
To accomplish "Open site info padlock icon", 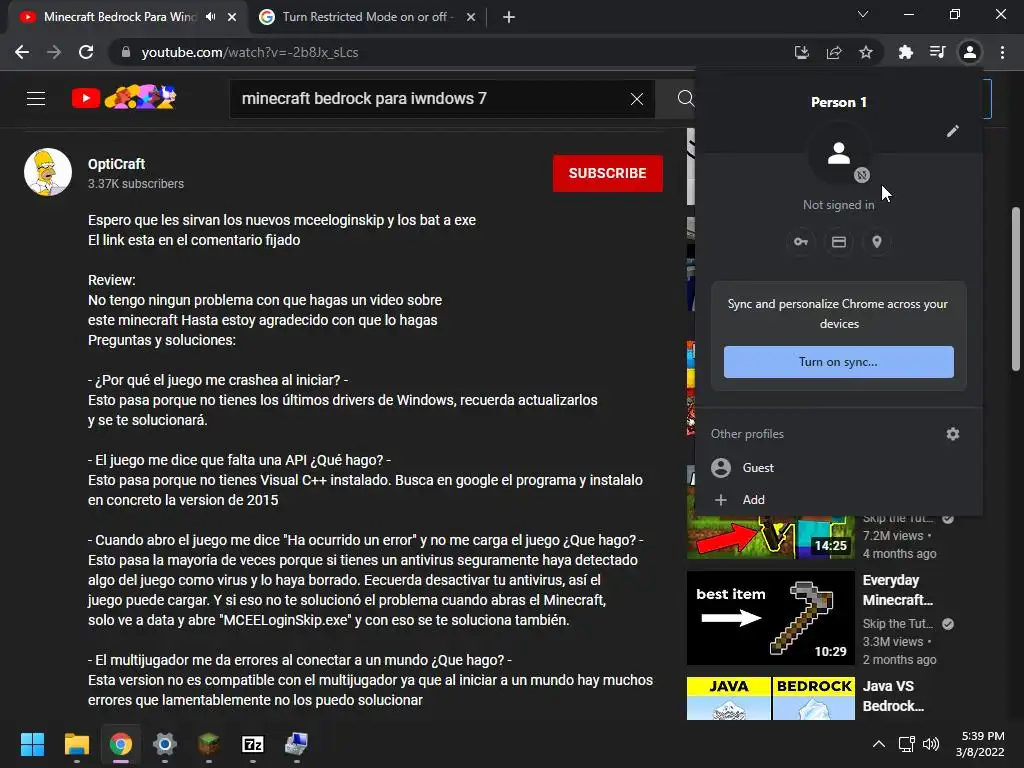I will (126, 52).
